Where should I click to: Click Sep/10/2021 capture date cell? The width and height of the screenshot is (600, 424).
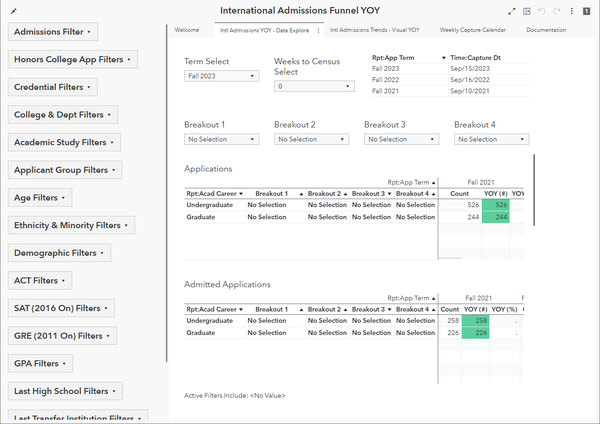pos(470,91)
